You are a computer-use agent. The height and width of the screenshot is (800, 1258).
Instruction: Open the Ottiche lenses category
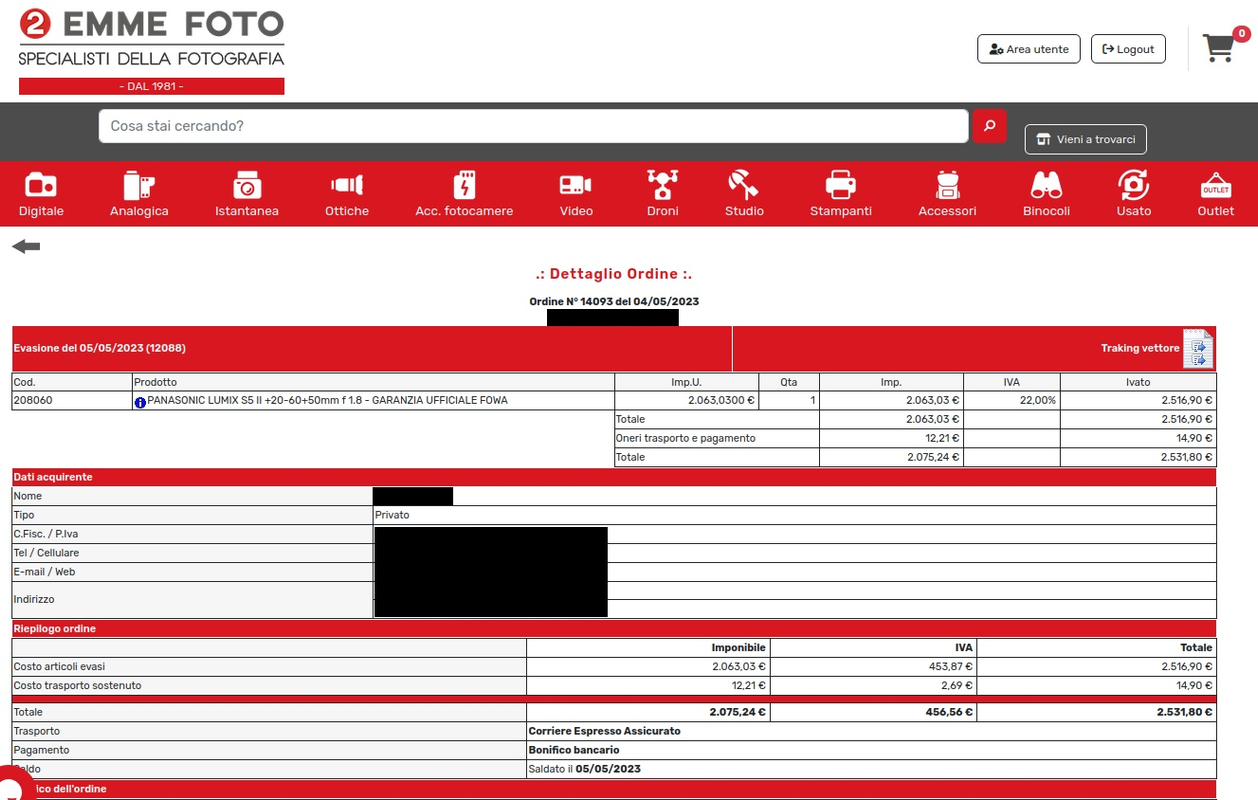click(347, 194)
